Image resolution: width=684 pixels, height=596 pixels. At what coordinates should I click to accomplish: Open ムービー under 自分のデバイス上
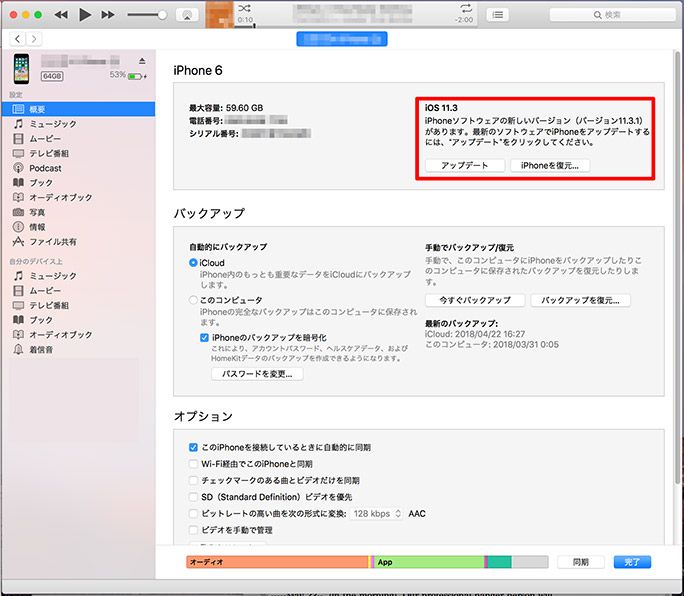(x=79, y=291)
